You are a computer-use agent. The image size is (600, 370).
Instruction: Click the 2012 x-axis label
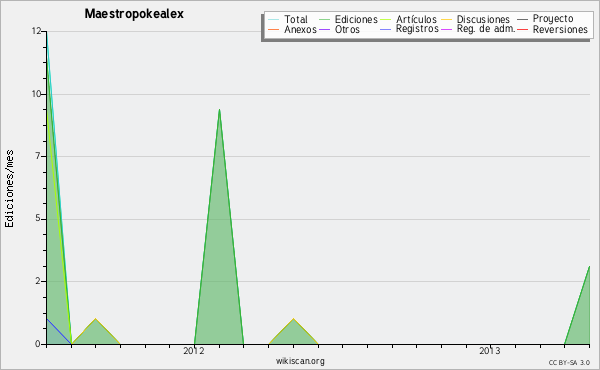click(x=194, y=351)
